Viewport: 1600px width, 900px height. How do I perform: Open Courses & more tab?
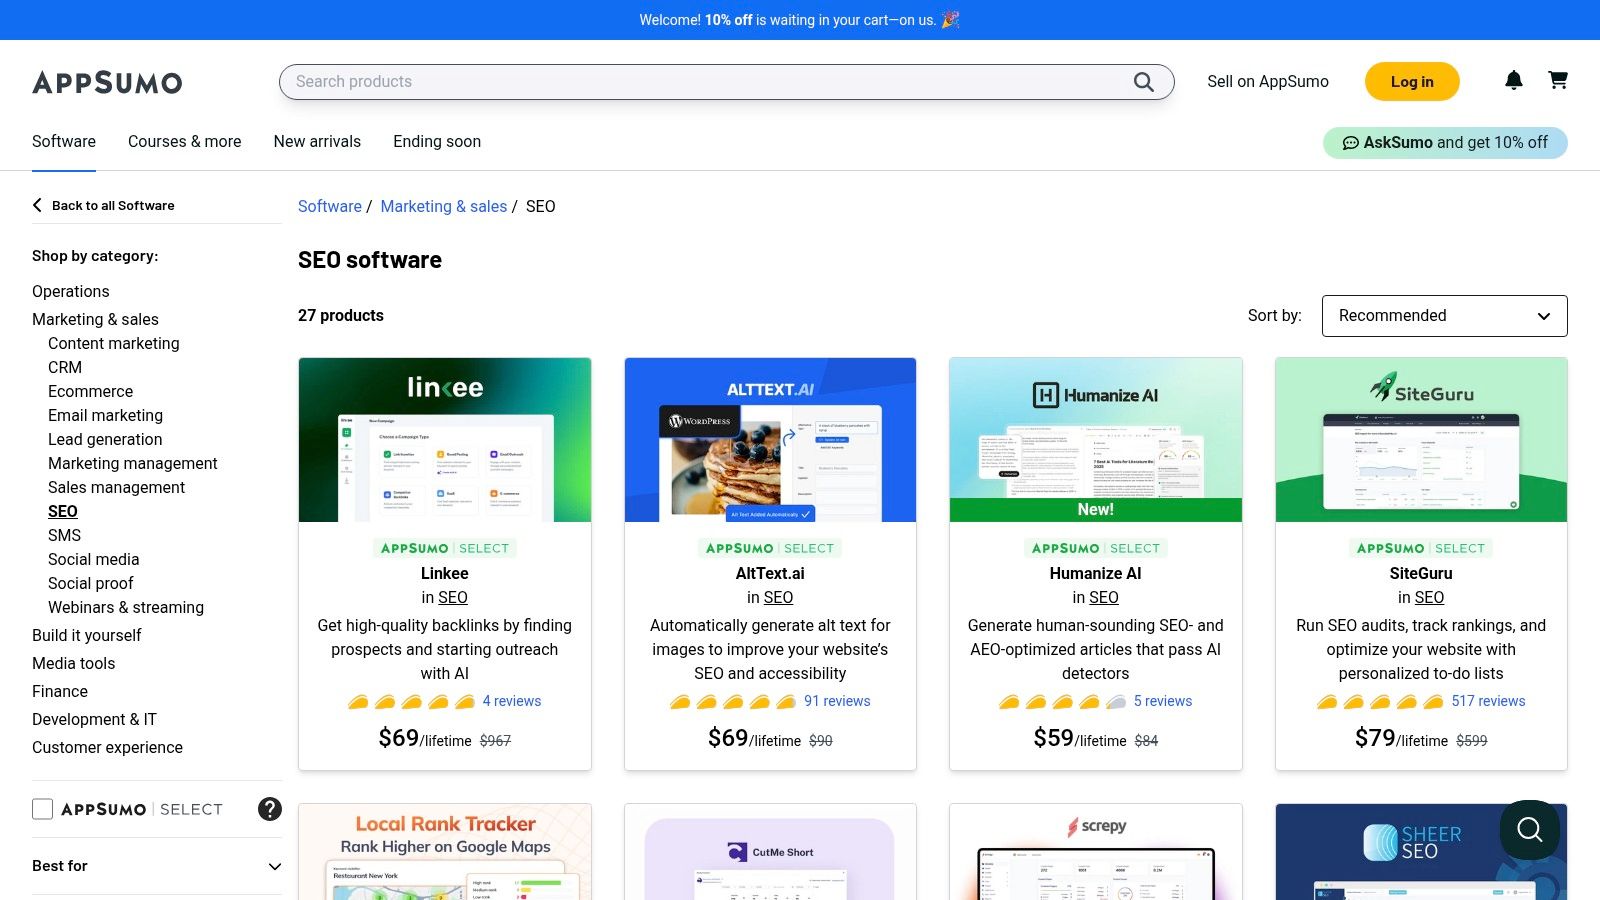point(185,142)
